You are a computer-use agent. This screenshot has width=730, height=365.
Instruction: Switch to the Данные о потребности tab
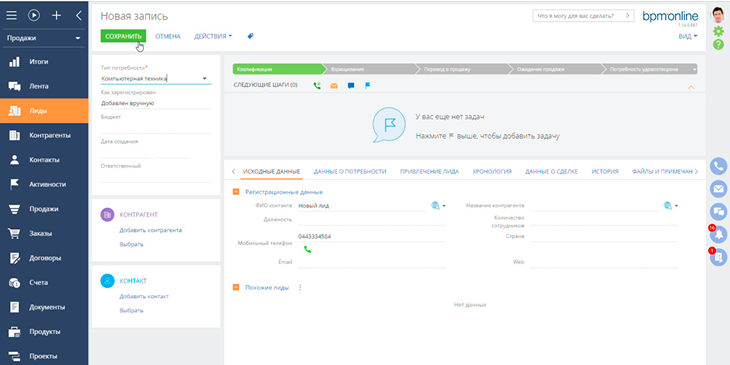tap(350, 171)
